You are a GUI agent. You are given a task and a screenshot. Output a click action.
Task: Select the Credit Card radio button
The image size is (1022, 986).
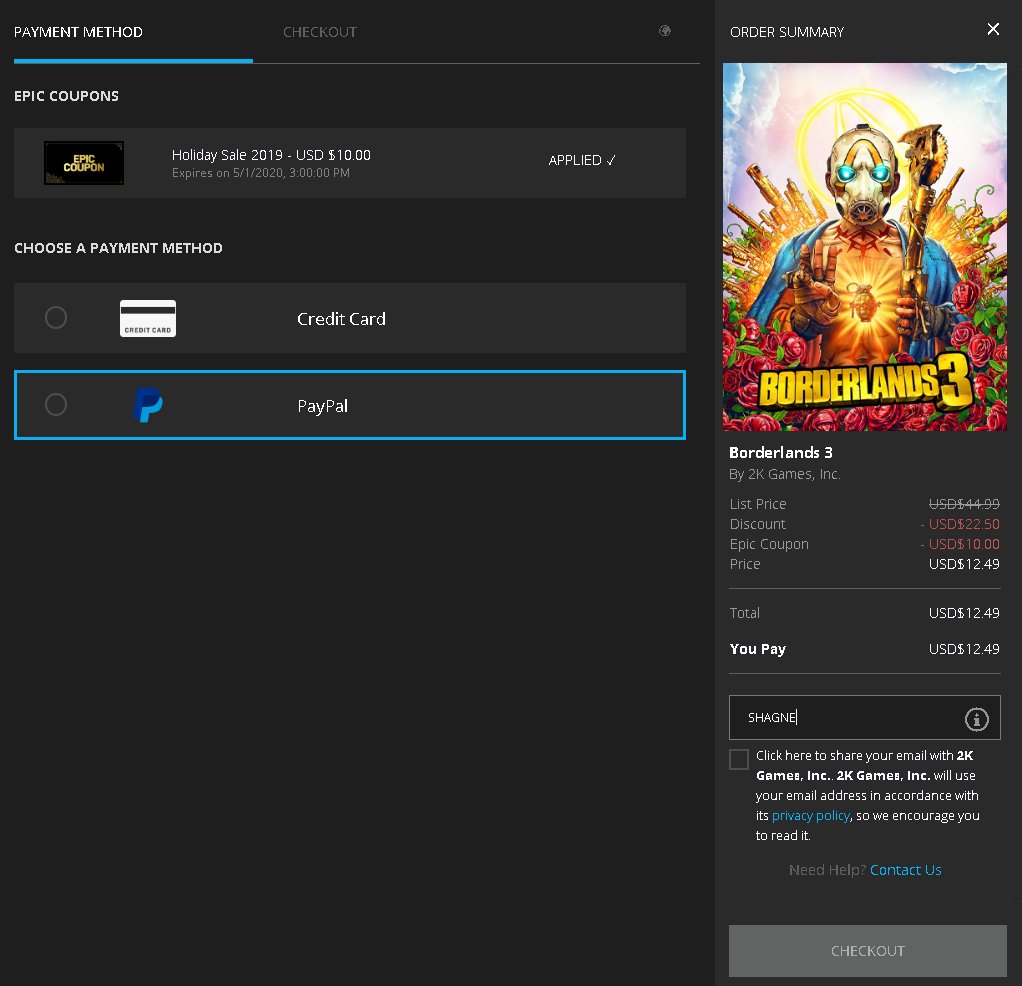56,317
